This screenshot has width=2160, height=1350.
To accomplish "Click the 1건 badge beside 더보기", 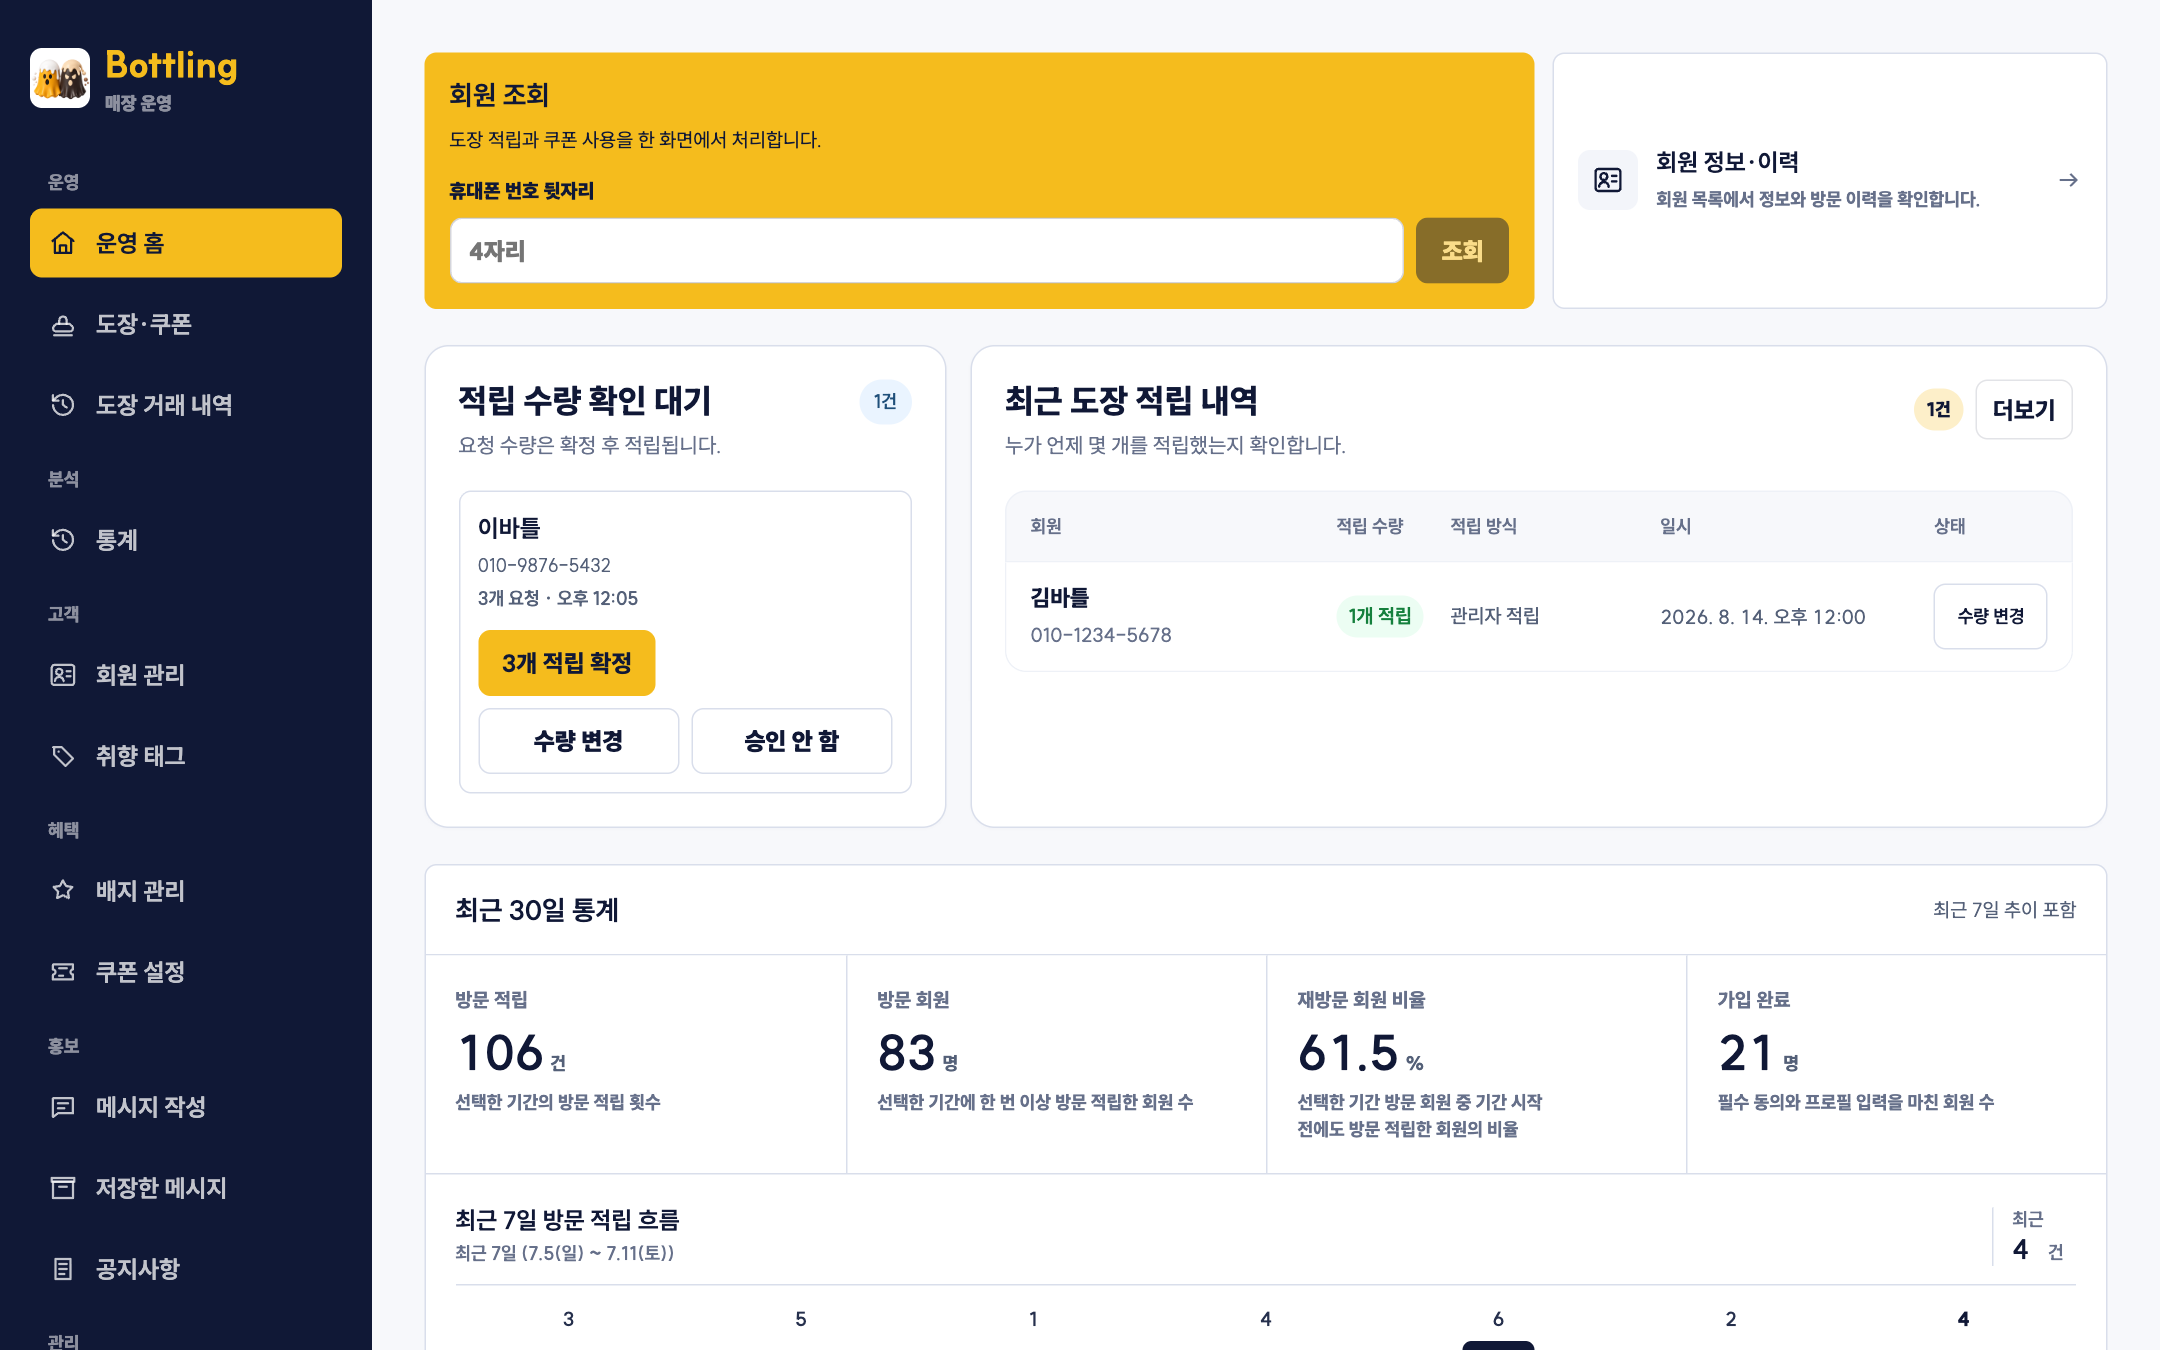I will [x=1939, y=410].
